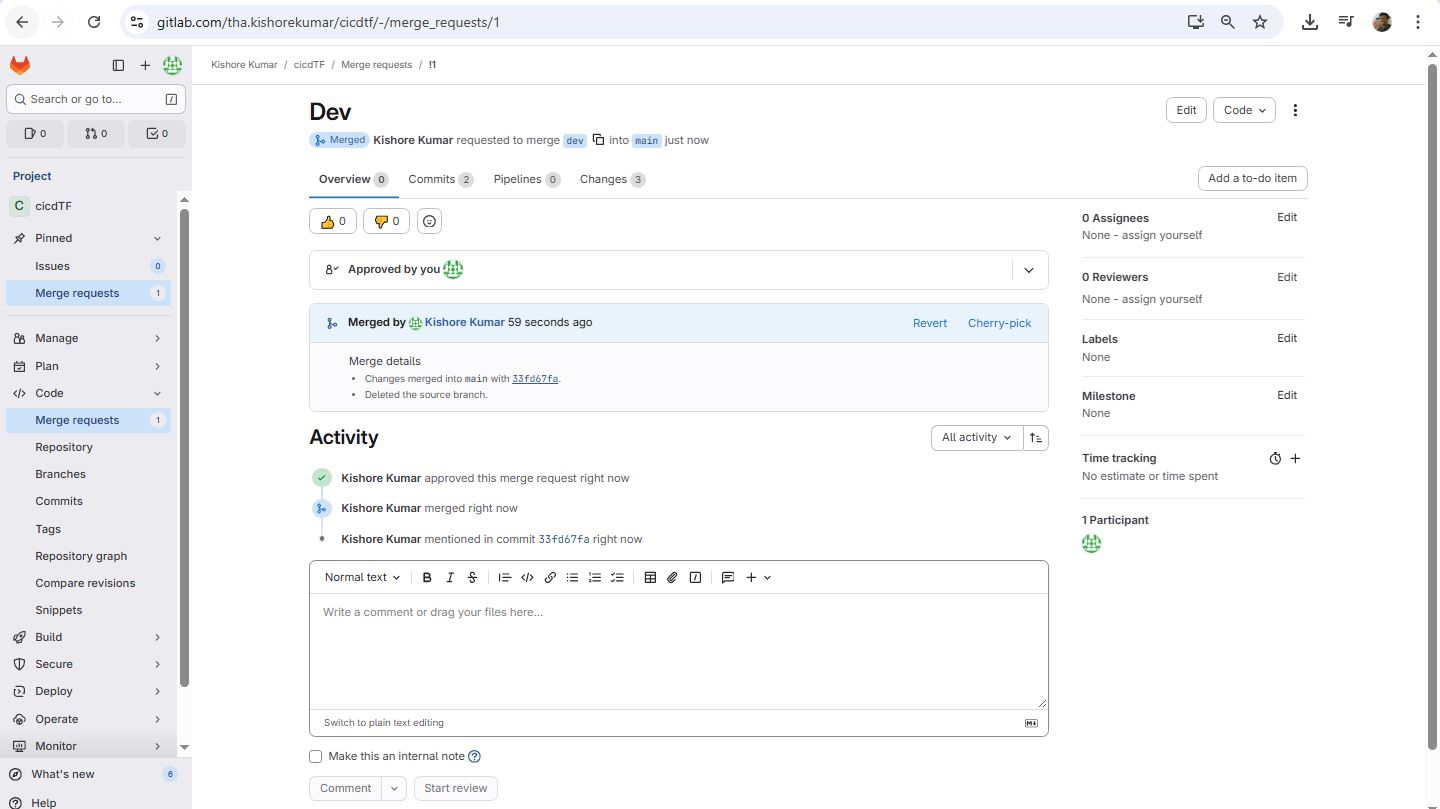The image size is (1440, 809).
Task: Start the time tracking timer icon
Action: 1275,459
